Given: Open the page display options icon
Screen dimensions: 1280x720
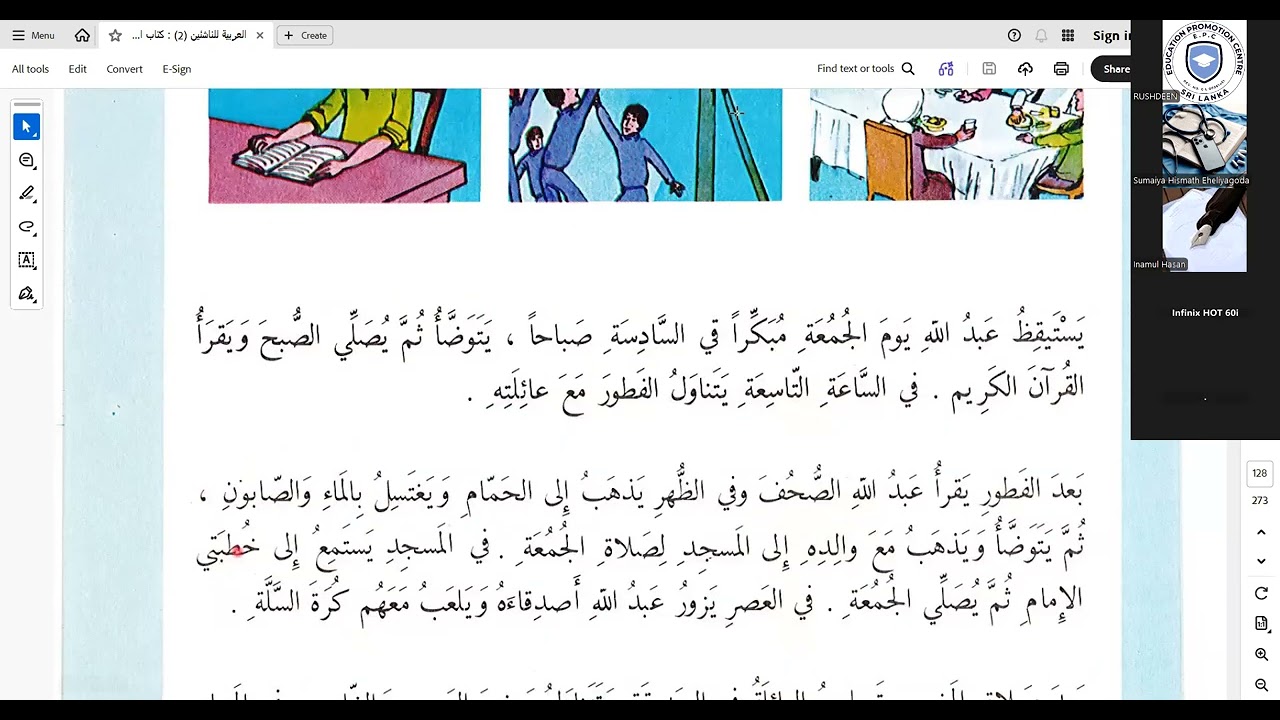Looking at the screenshot, I should click(x=1261, y=624).
